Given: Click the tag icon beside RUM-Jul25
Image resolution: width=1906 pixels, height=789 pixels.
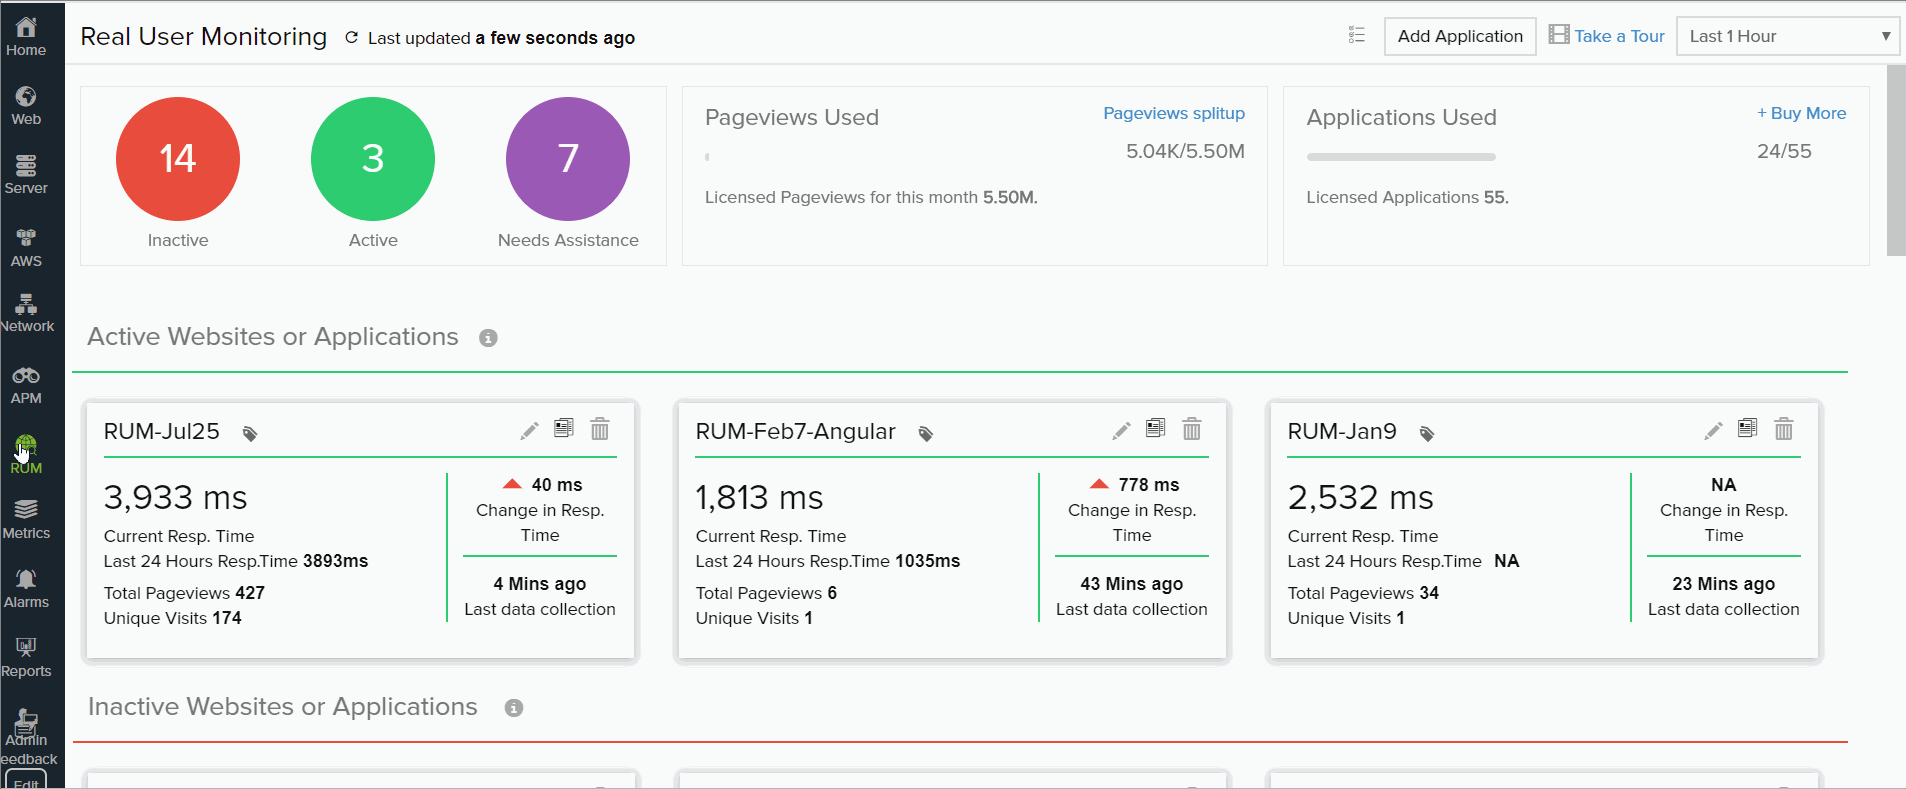Looking at the screenshot, I should [x=250, y=433].
